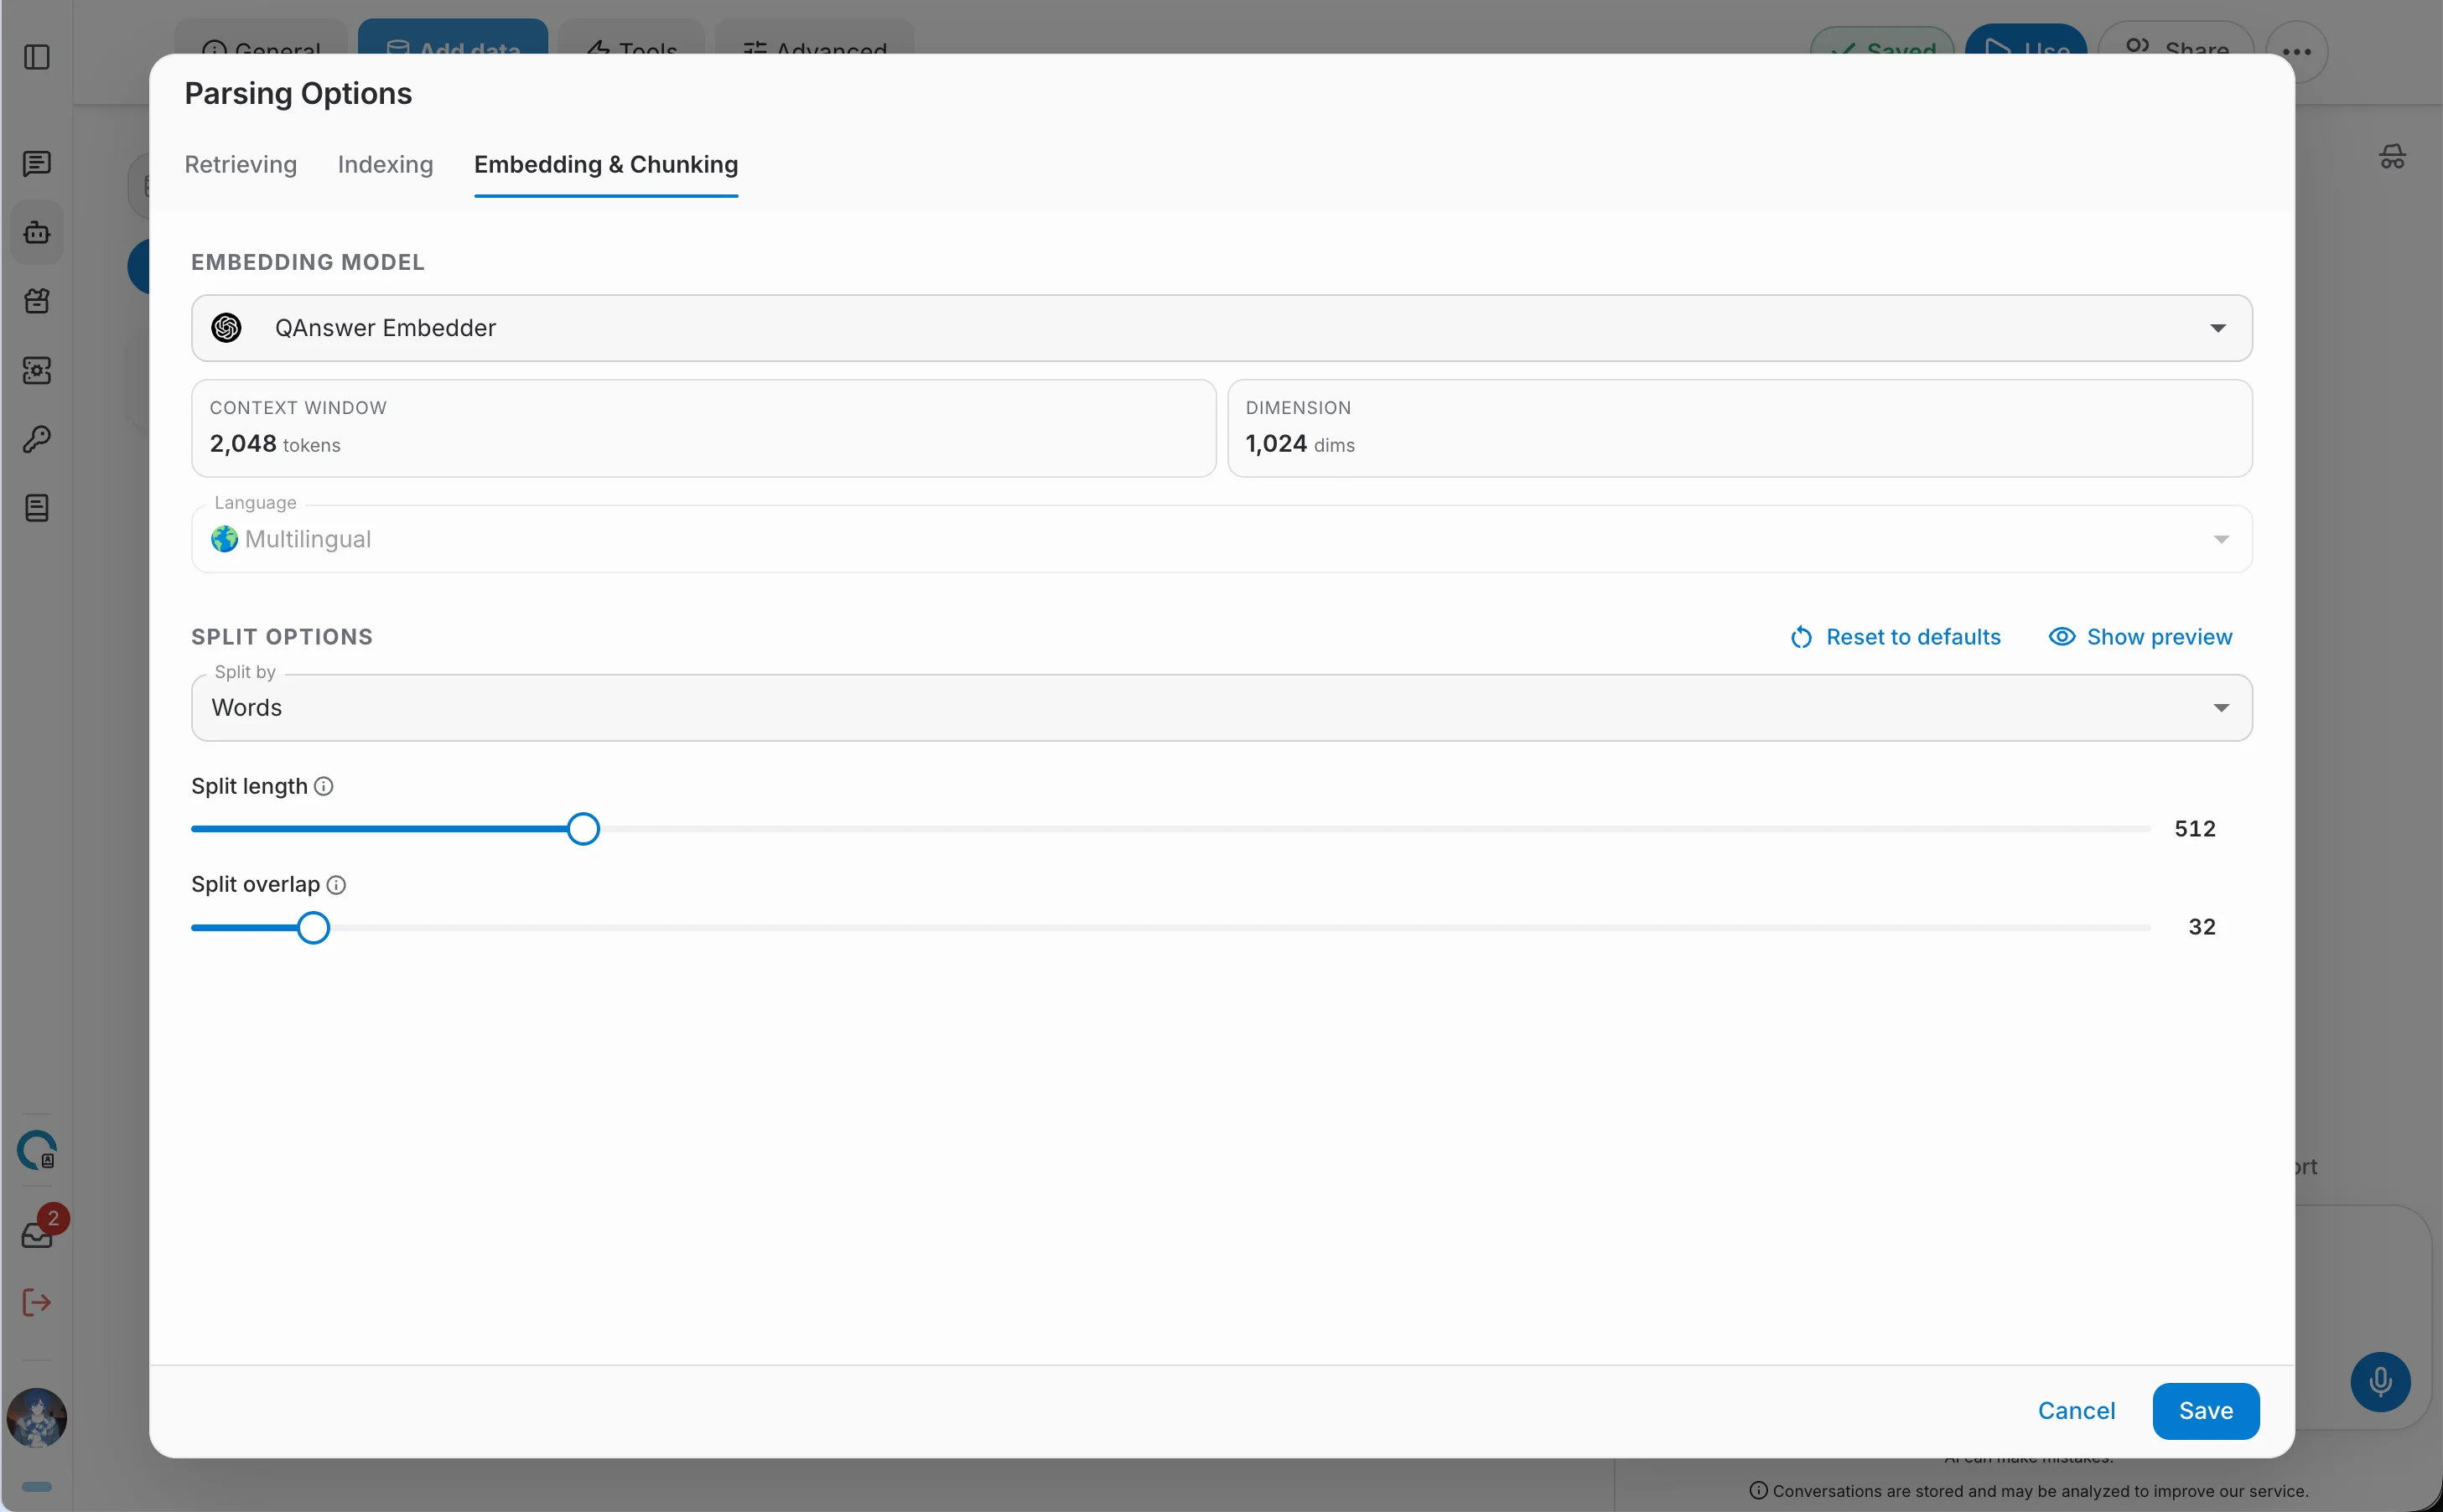This screenshot has height=1512, width=2443.
Task: Show info for Split overlap
Action: 337,885
